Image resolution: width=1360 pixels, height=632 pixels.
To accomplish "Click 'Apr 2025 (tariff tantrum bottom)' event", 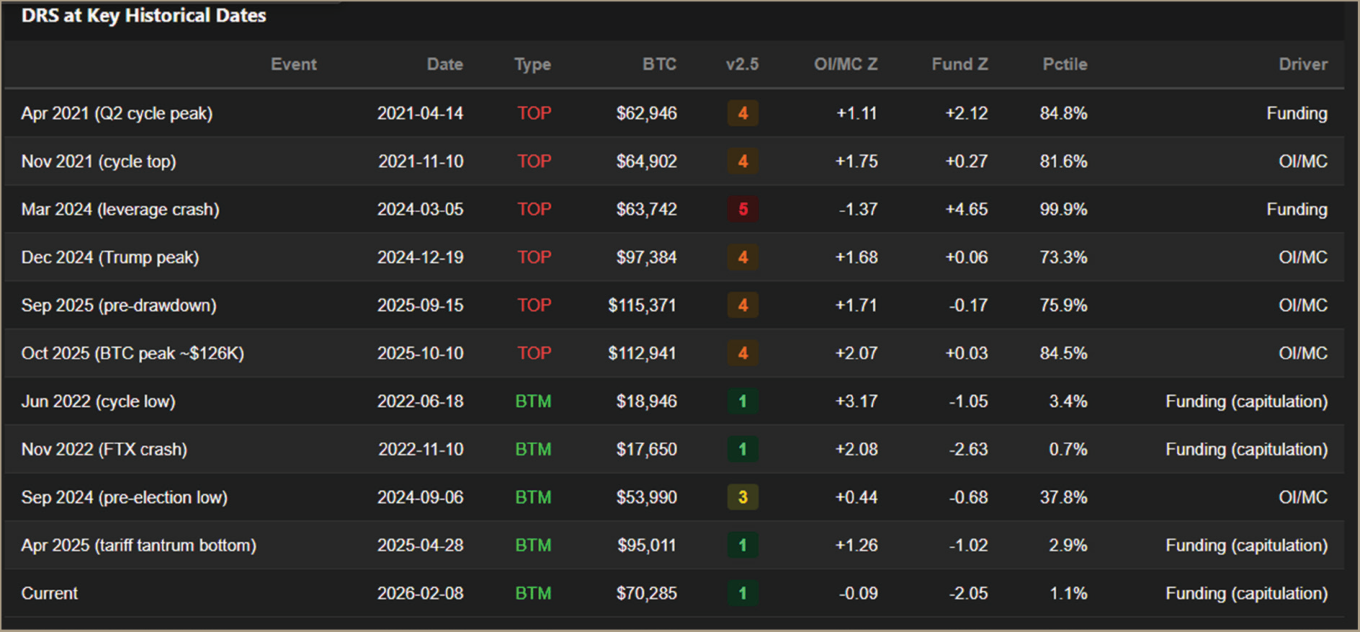I will tap(139, 545).
